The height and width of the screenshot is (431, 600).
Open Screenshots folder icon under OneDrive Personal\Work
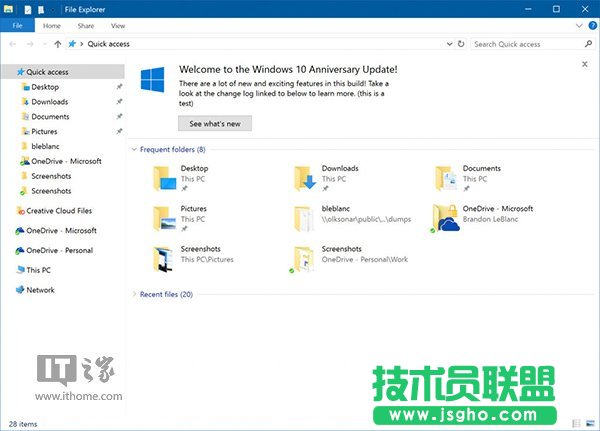303,259
